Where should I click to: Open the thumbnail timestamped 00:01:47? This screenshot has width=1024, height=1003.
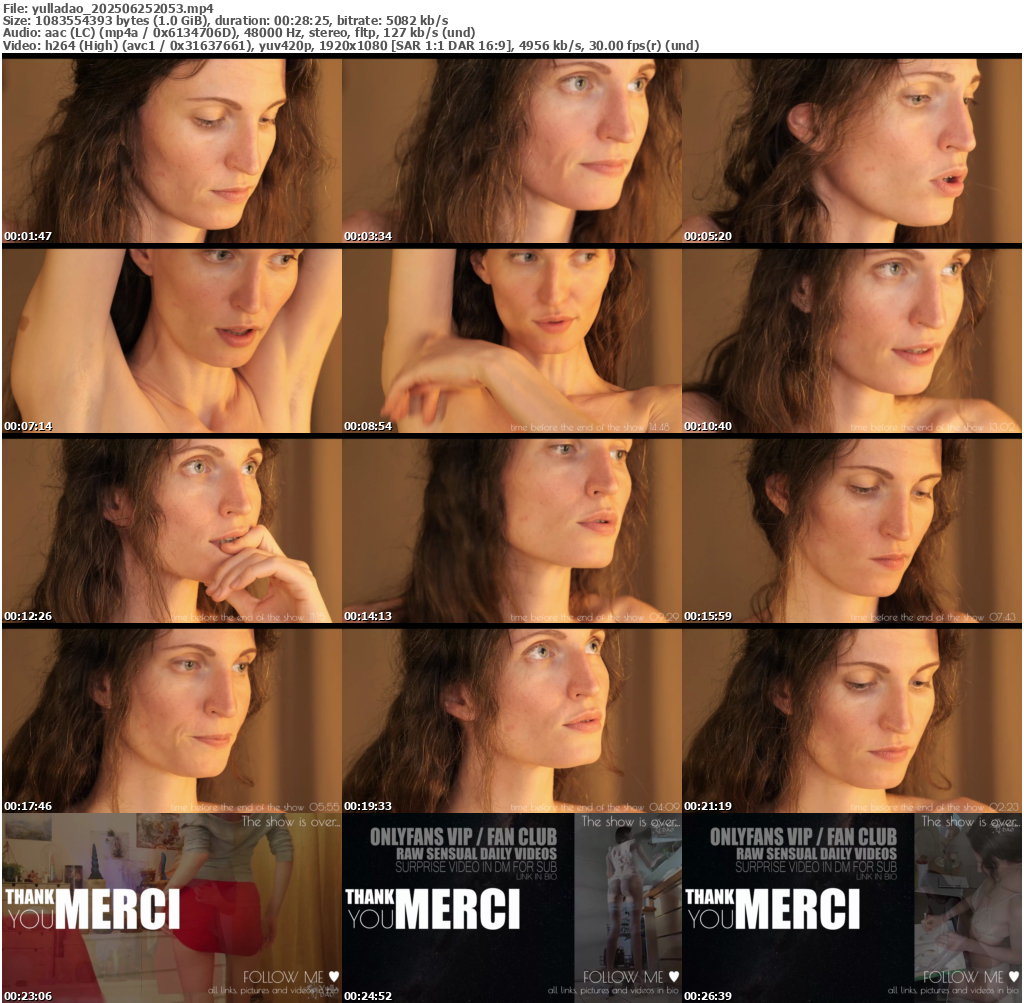coord(171,150)
